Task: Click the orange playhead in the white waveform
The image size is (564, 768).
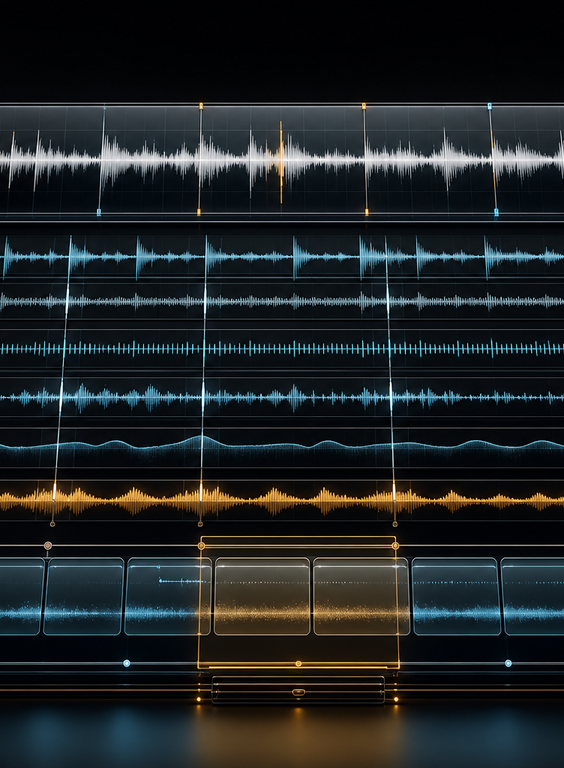Action: [281, 162]
